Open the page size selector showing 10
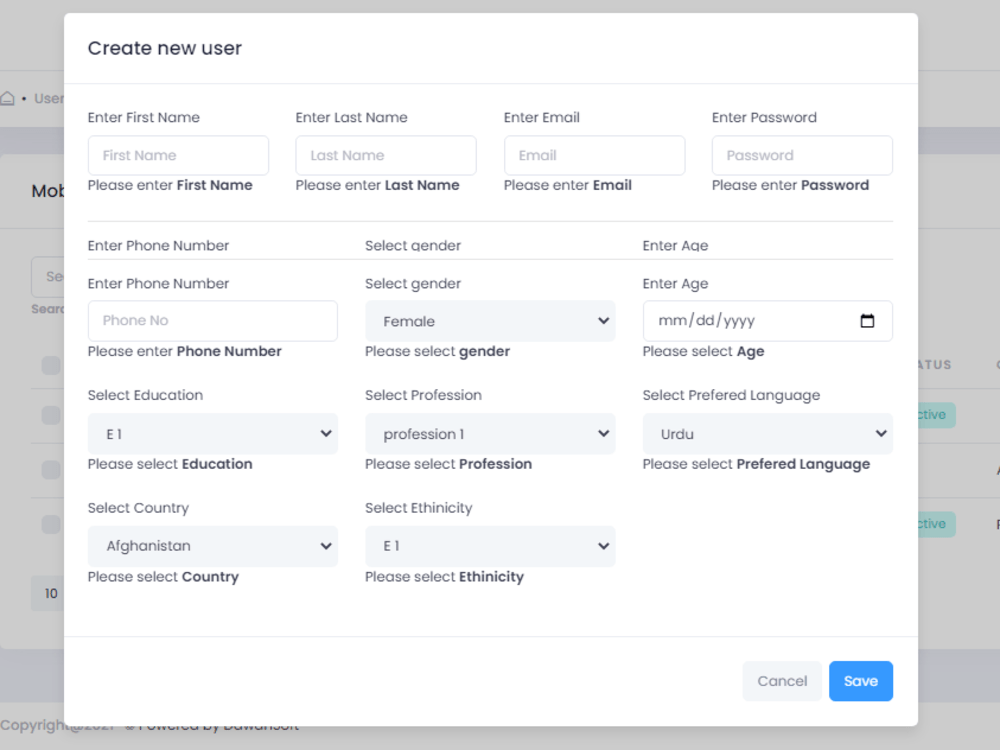This screenshot has height=750, width=1000. (50, 593)
